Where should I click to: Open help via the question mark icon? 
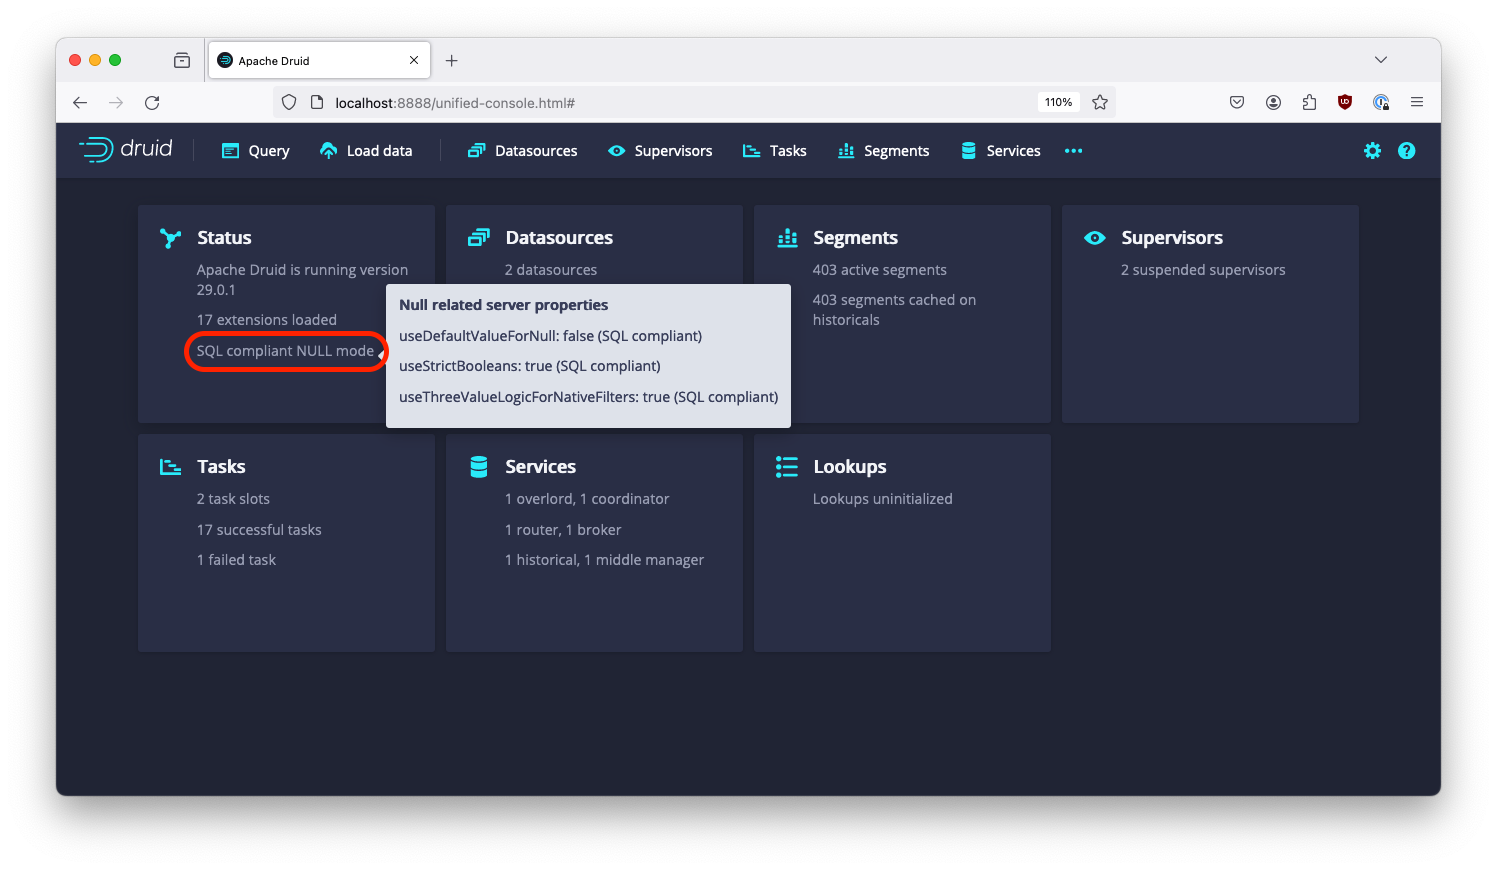[1407, 150]
